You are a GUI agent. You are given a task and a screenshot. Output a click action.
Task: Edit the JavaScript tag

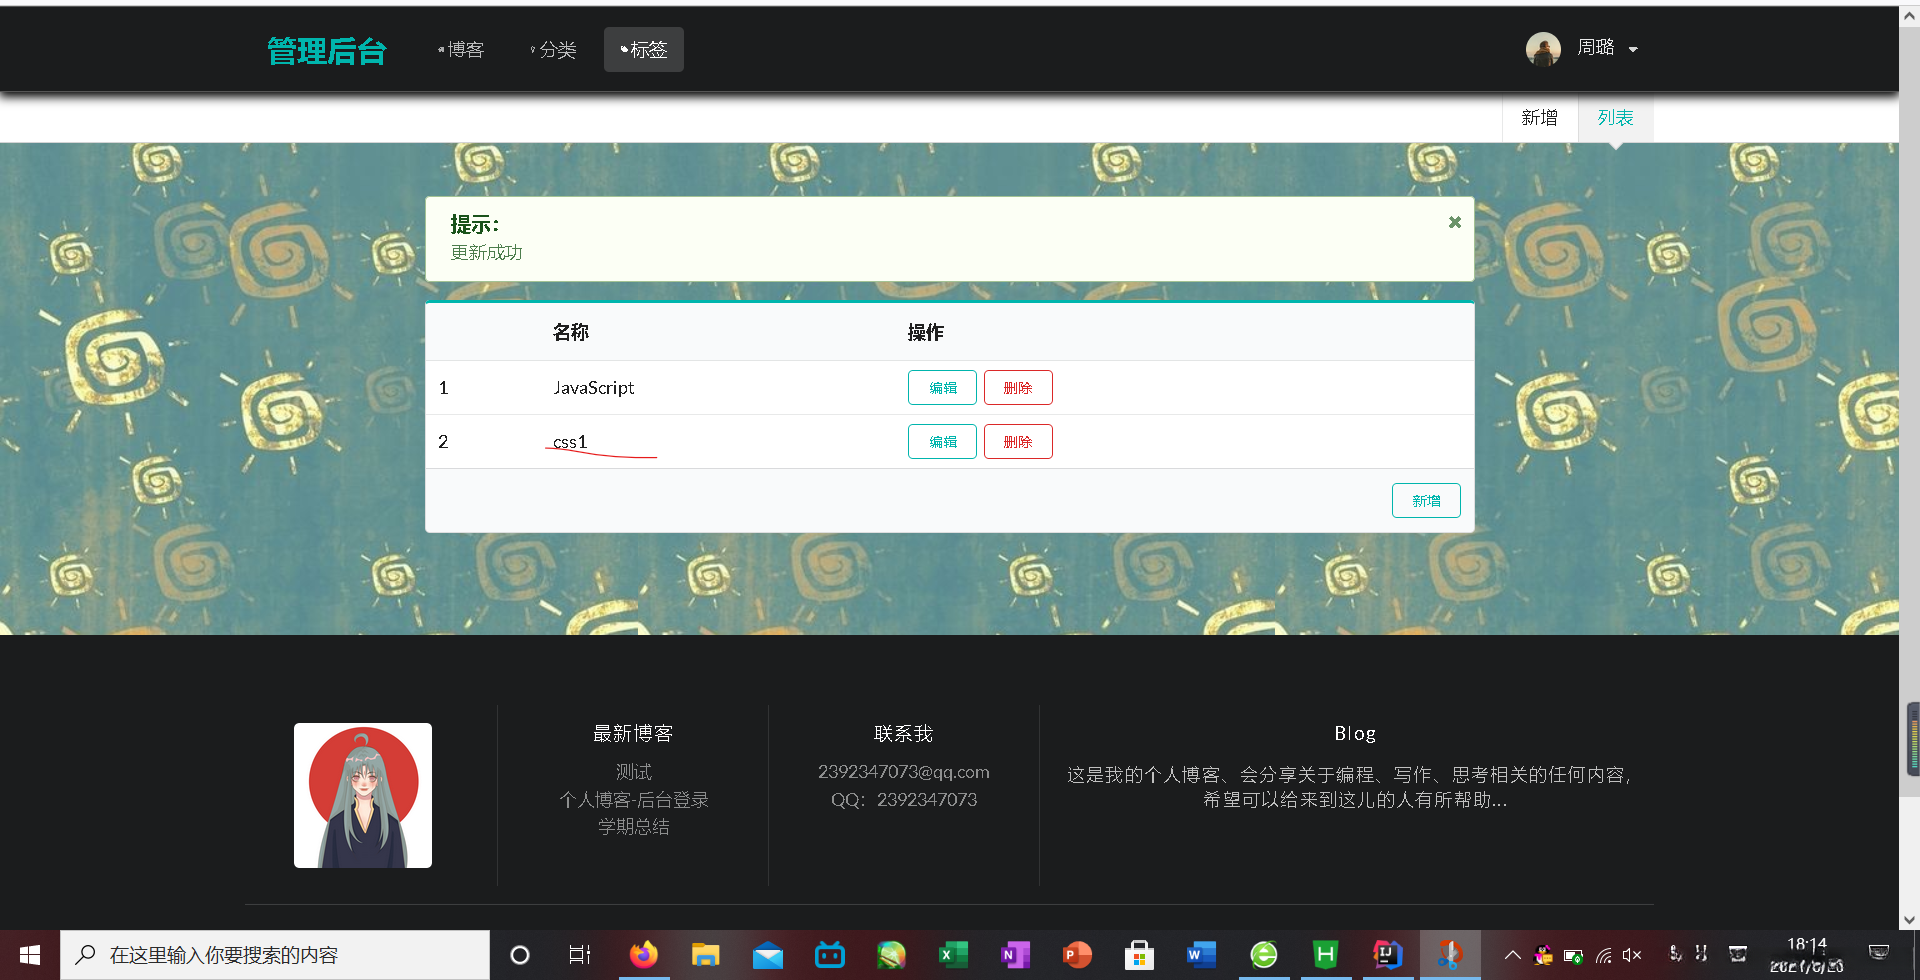pos(941,387)
